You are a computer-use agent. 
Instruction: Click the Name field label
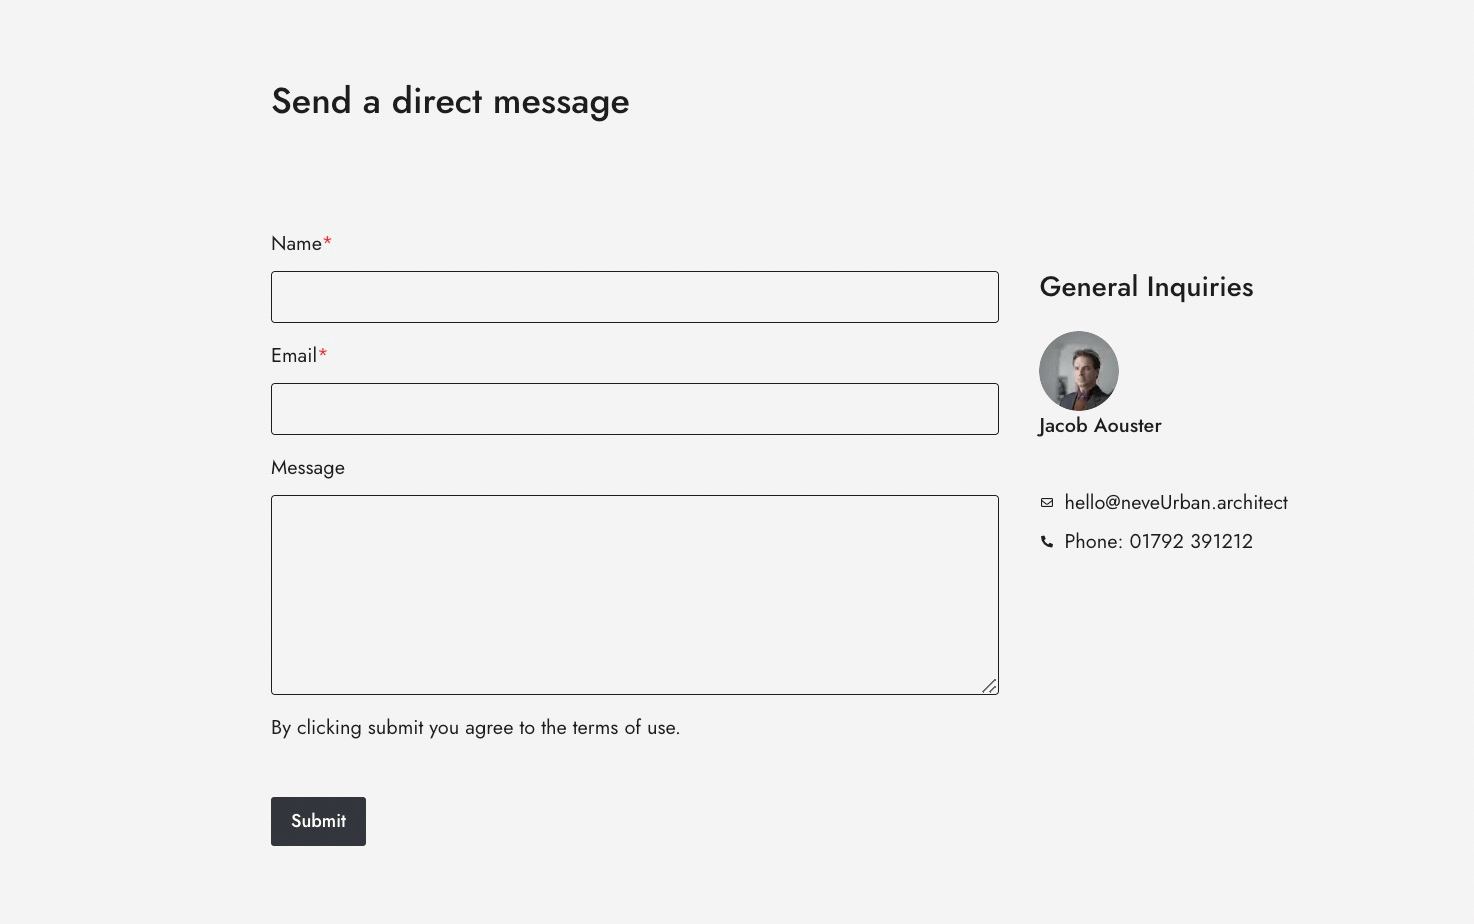(x=296, y=243)
